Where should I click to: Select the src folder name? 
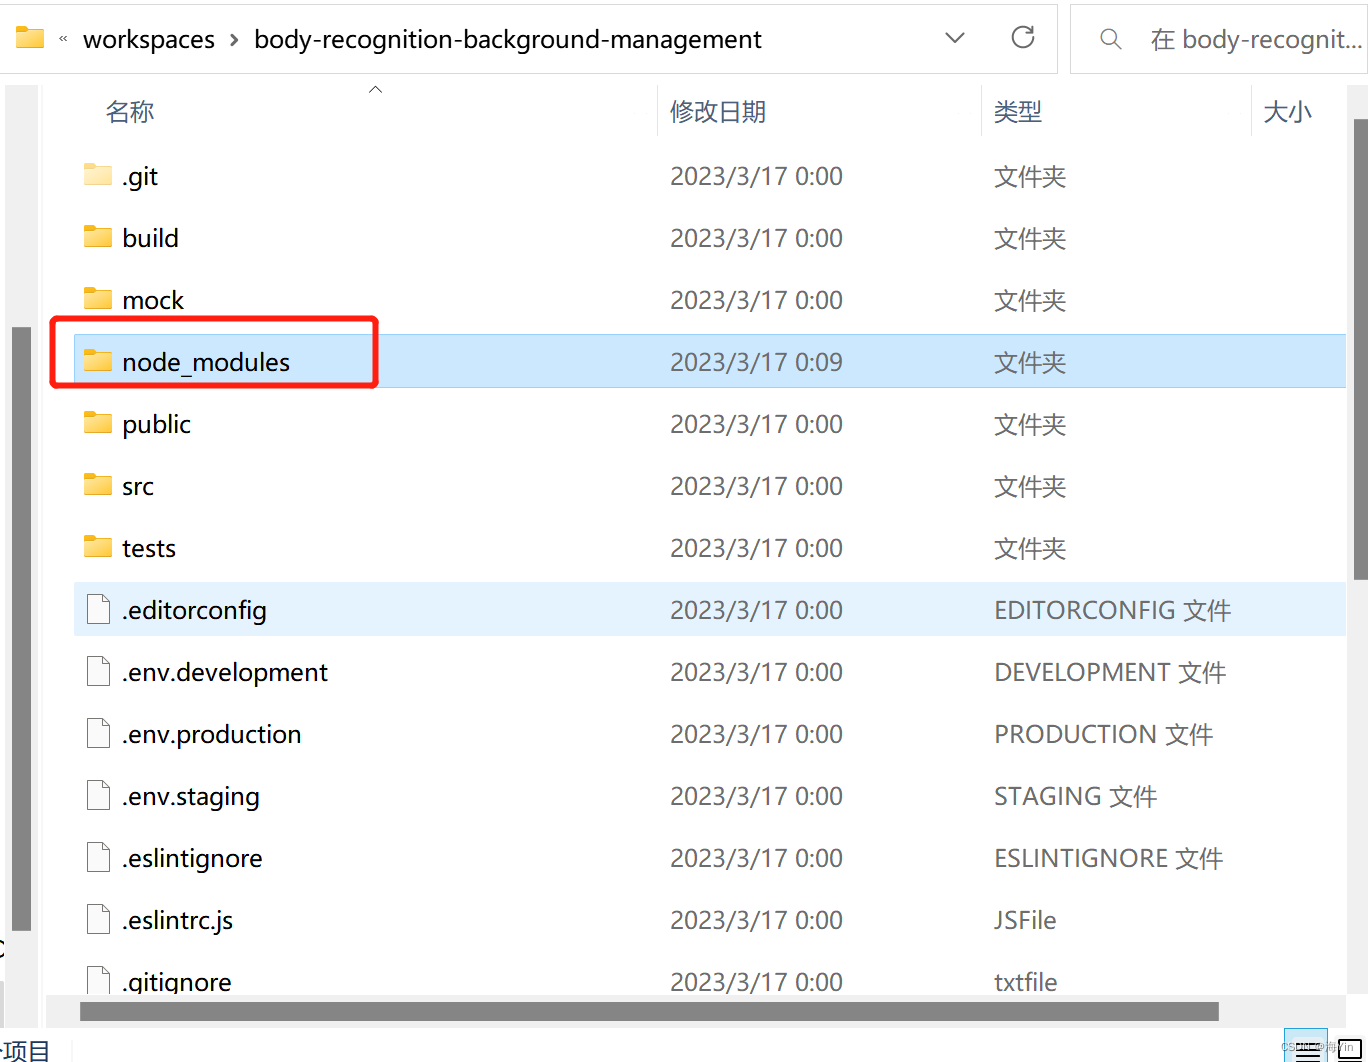[138, 486]
